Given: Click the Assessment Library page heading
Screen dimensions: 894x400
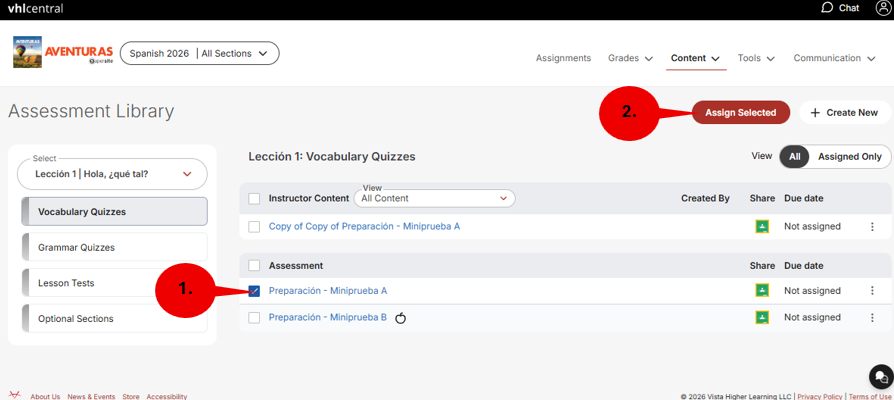Looking at the screenshot, I should tap(91, 112).
